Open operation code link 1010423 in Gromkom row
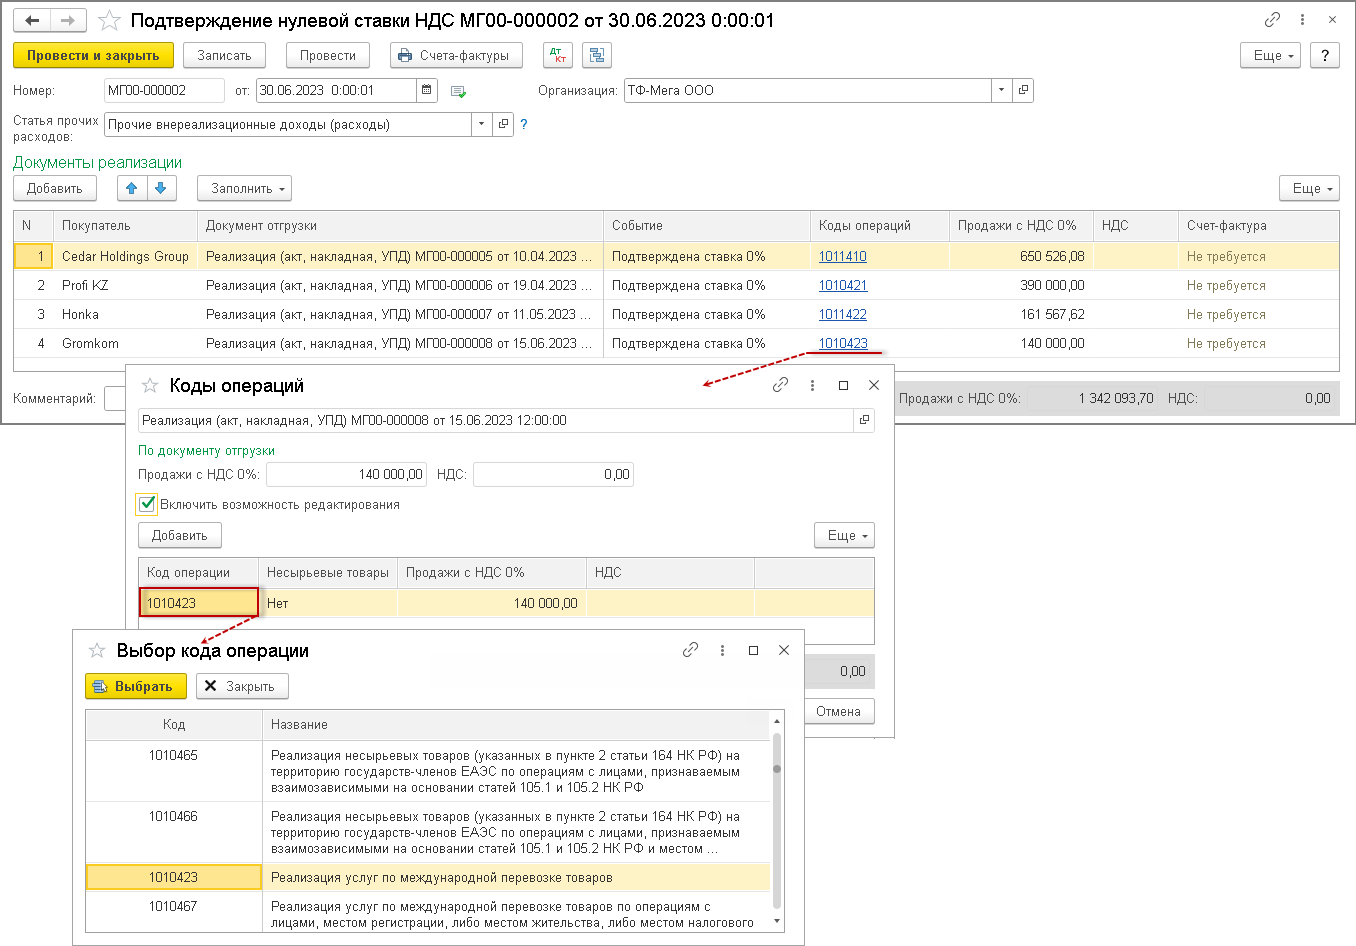Screen dimensions: 1356x946 click(x=843, y=343)
